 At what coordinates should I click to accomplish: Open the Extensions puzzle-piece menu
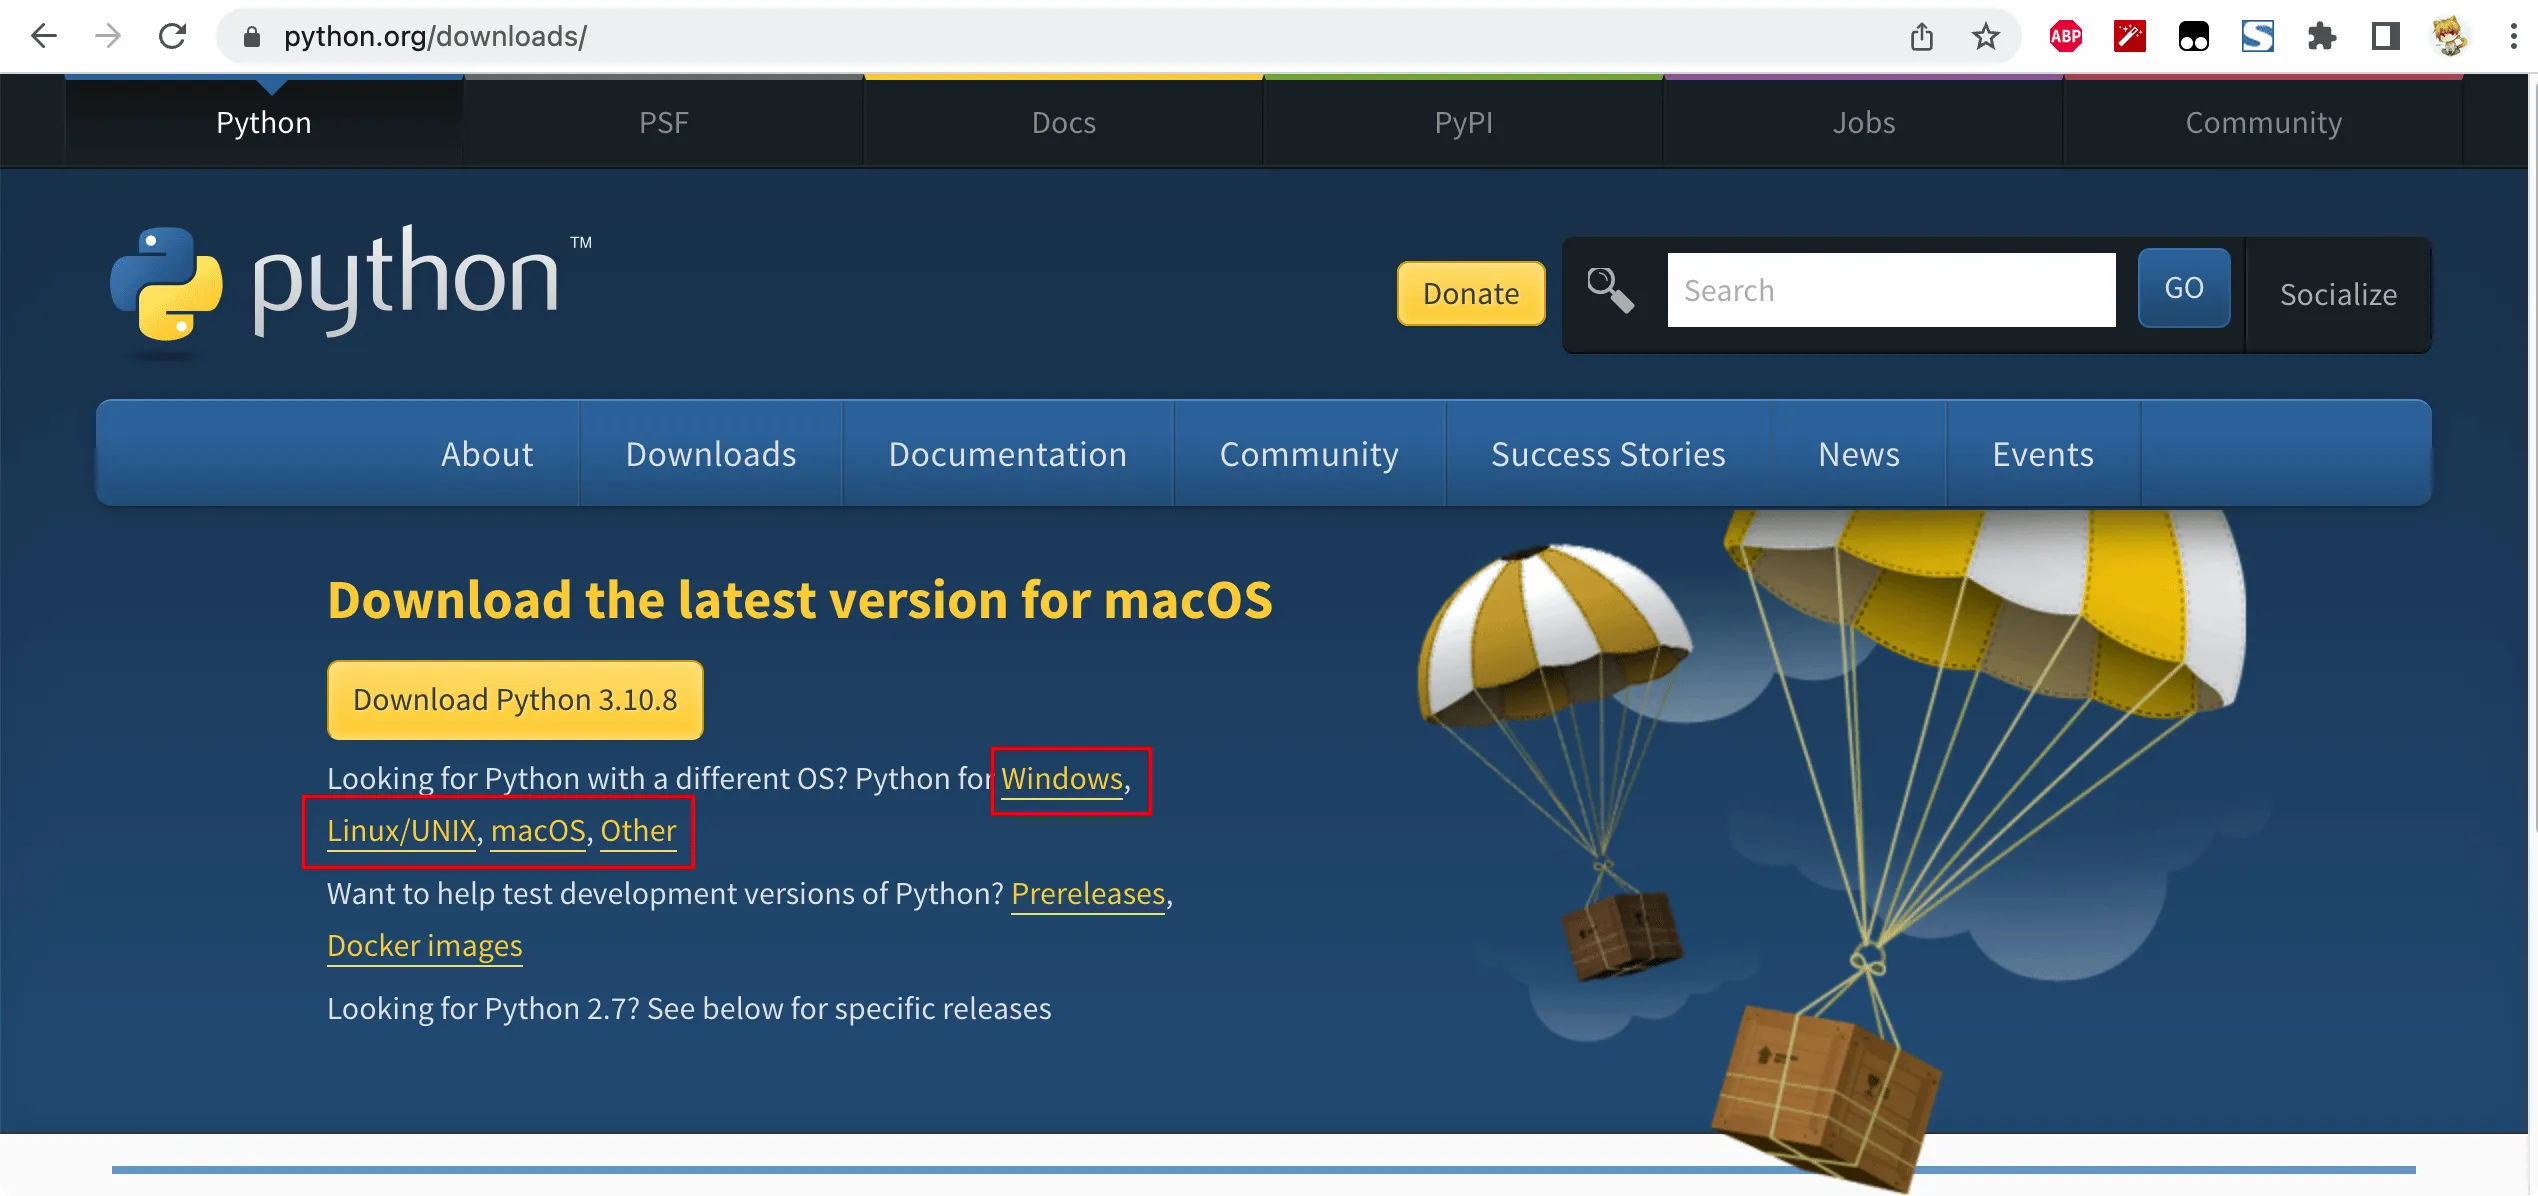click(x=2322, y=36)
